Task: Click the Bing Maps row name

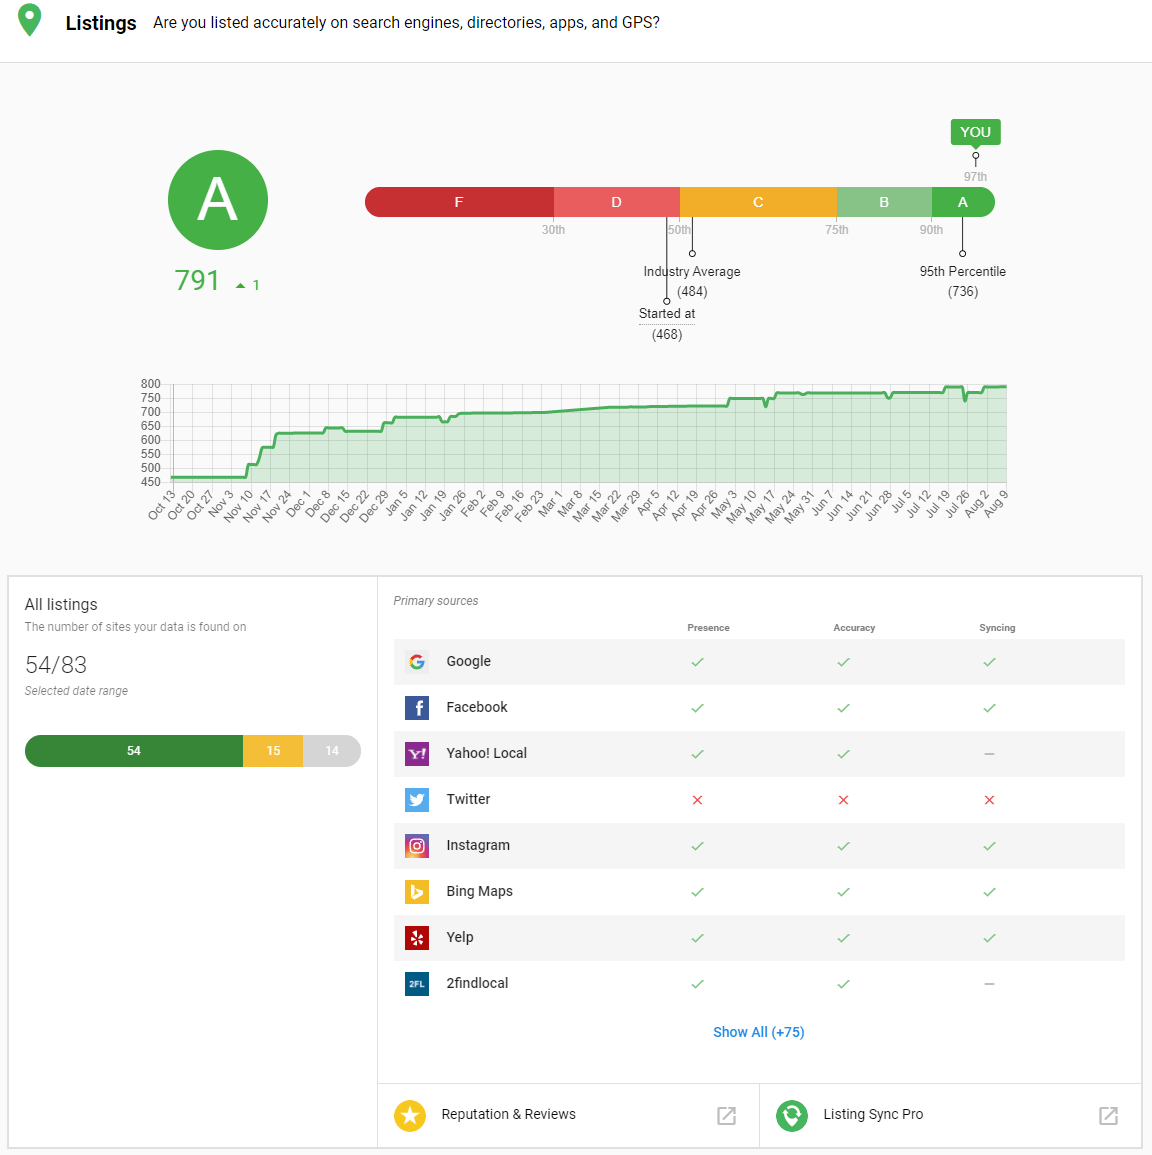Action: point(480,891)
